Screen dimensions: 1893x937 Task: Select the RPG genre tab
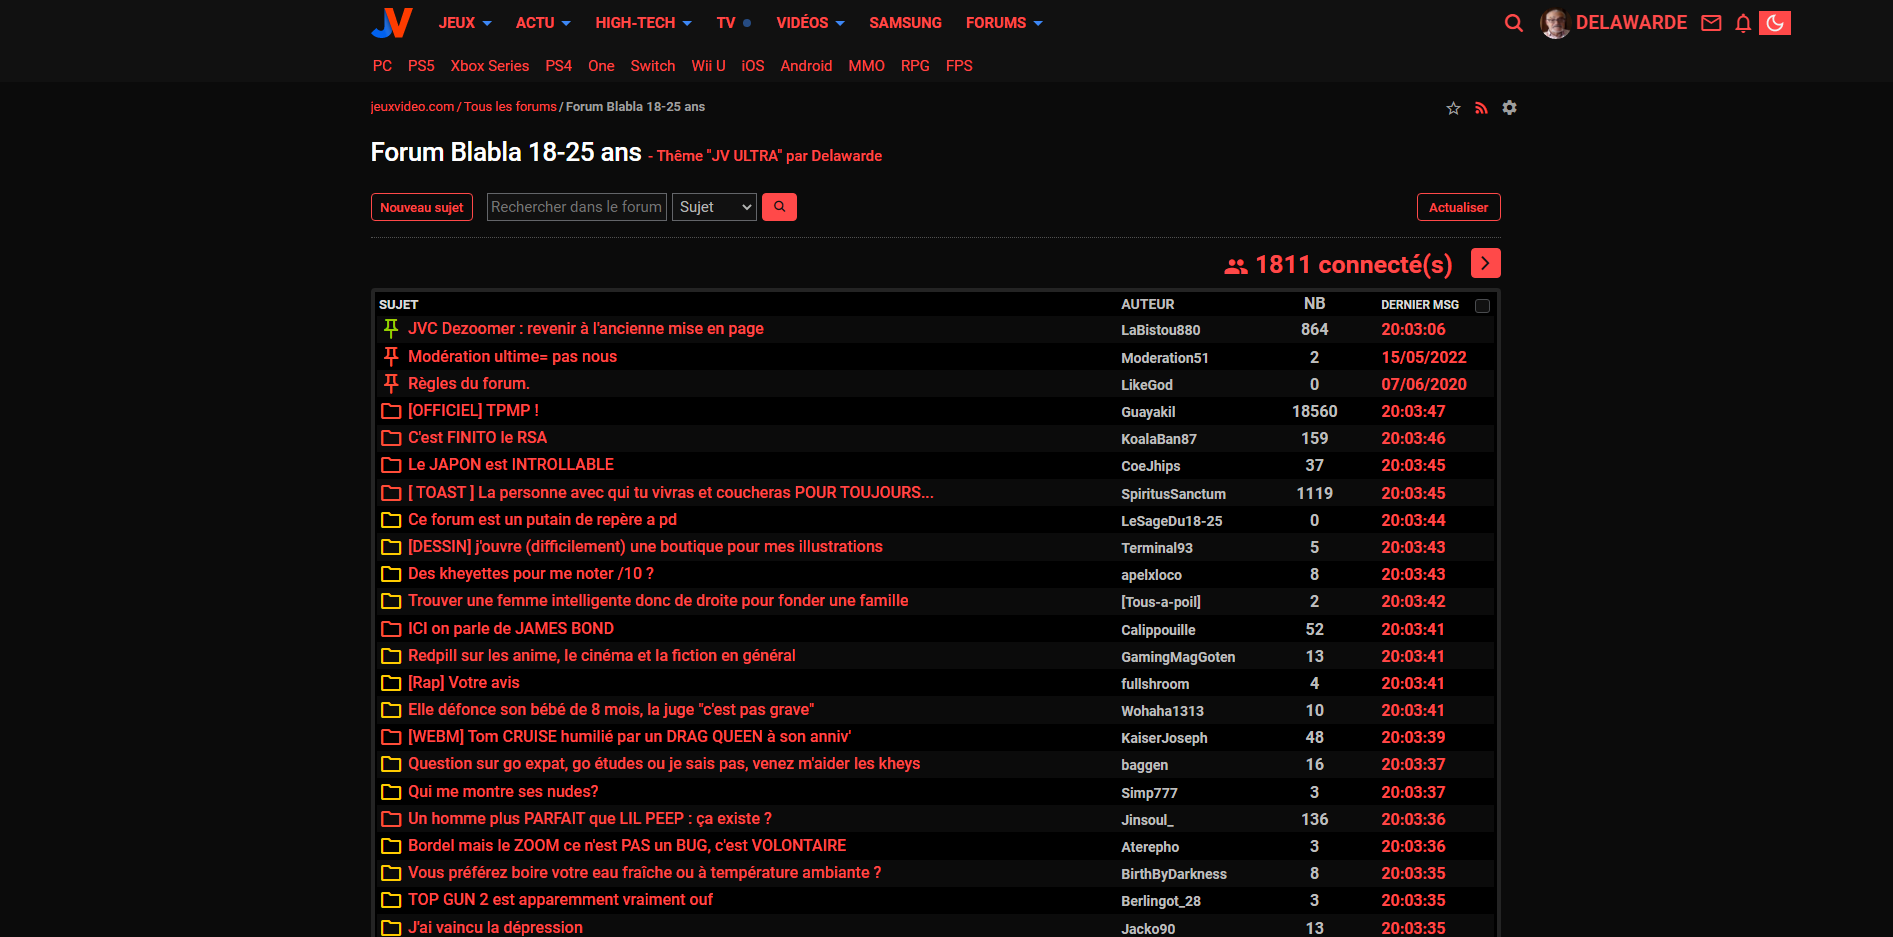[x=915, y=66]
